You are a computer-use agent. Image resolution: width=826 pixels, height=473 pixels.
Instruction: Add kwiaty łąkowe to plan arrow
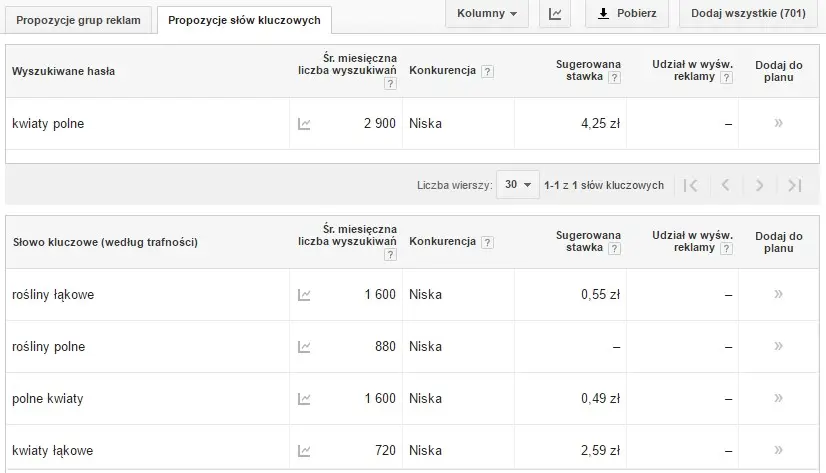(x=778, y=450)
